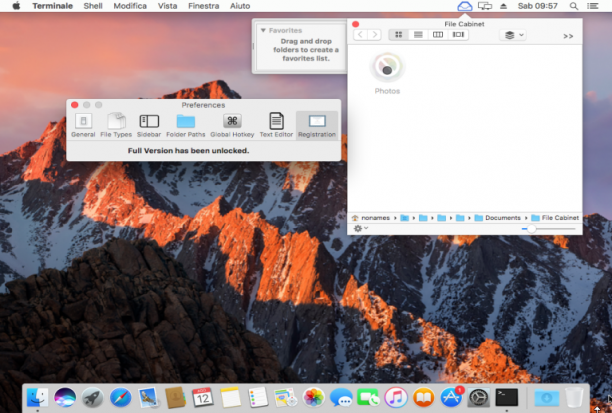Open the Text Editor preferences pane
This screenshot has height=413, width=612.
[276, 125]
